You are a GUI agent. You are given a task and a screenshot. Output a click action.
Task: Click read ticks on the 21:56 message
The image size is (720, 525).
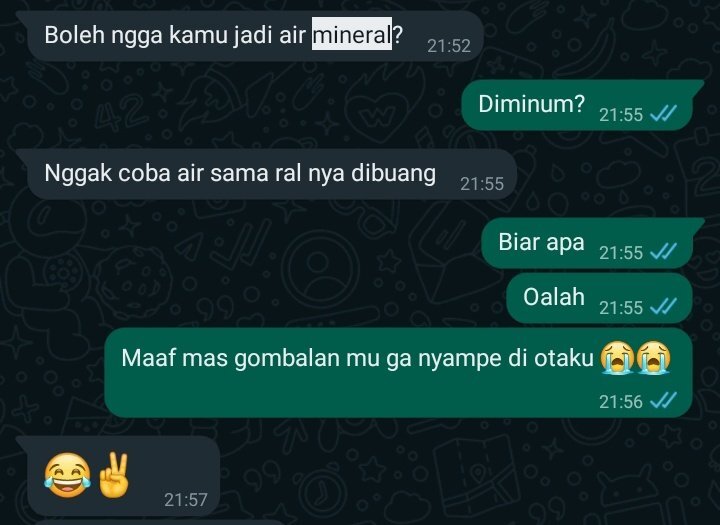664,401
